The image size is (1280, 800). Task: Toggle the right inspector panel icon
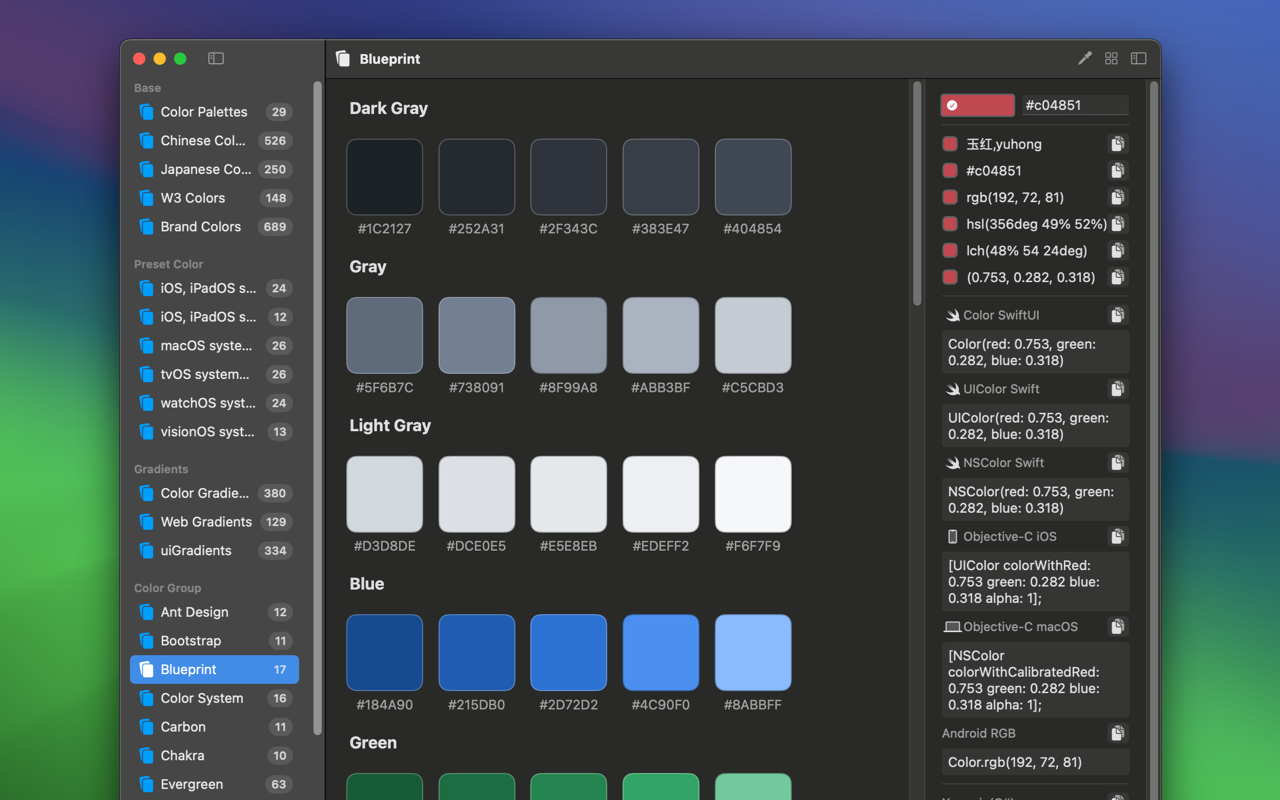1138,59
